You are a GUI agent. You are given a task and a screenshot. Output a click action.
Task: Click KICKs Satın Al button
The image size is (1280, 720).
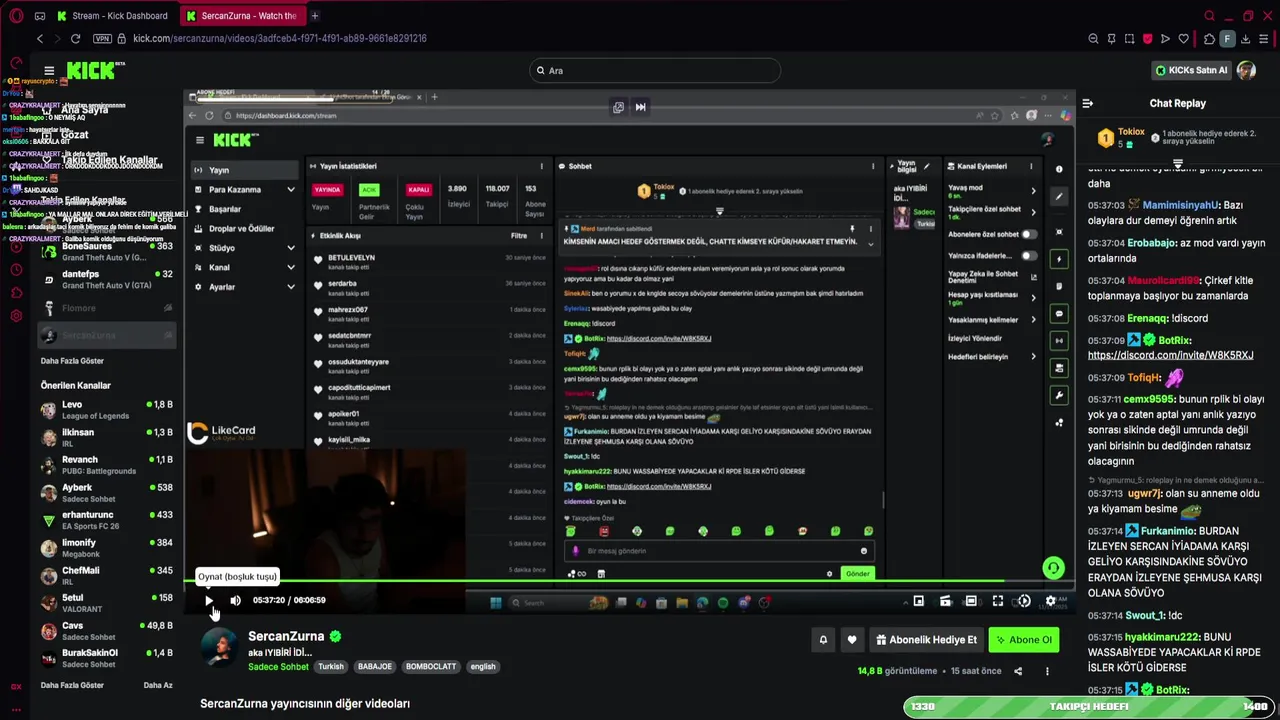click(x=1192, y=70)
